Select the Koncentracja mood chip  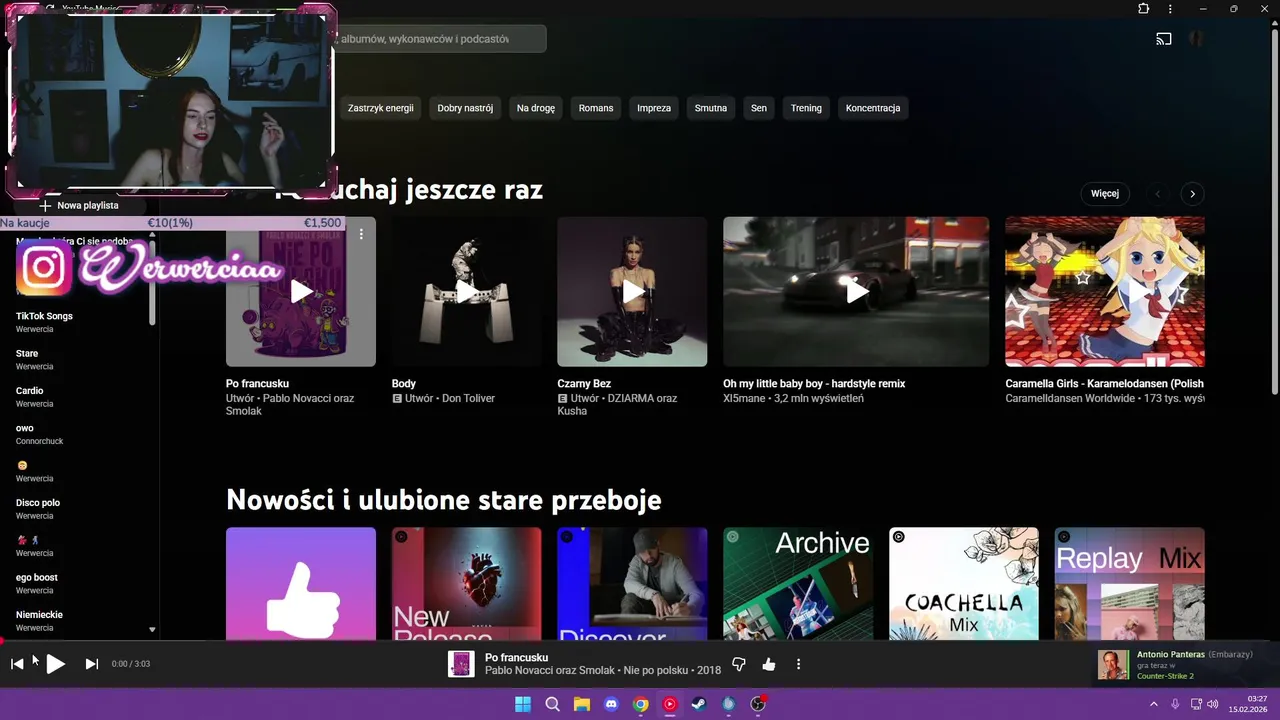pyautogui.click(x=873, y=108)
